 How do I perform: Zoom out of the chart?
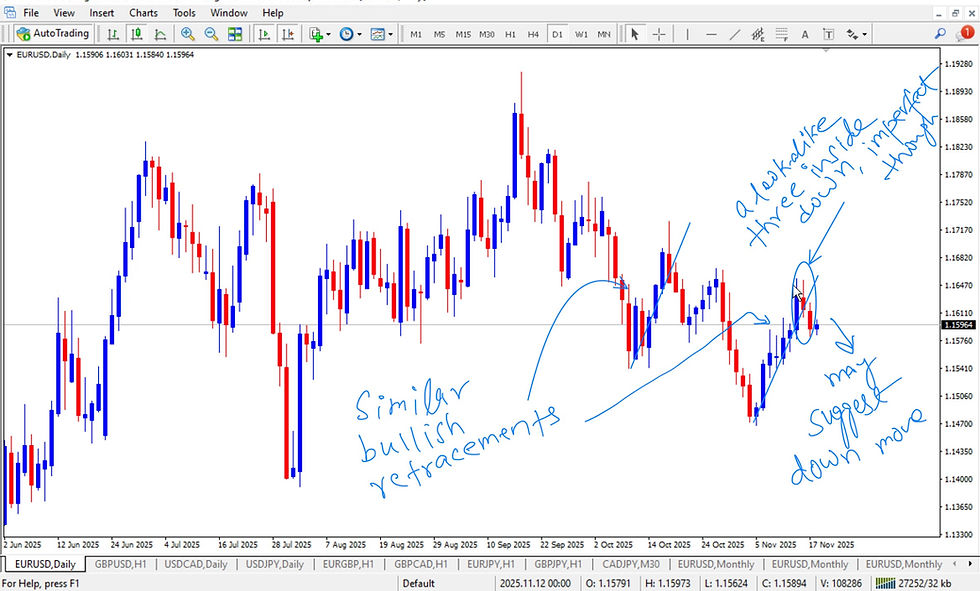tap(211, 34)
